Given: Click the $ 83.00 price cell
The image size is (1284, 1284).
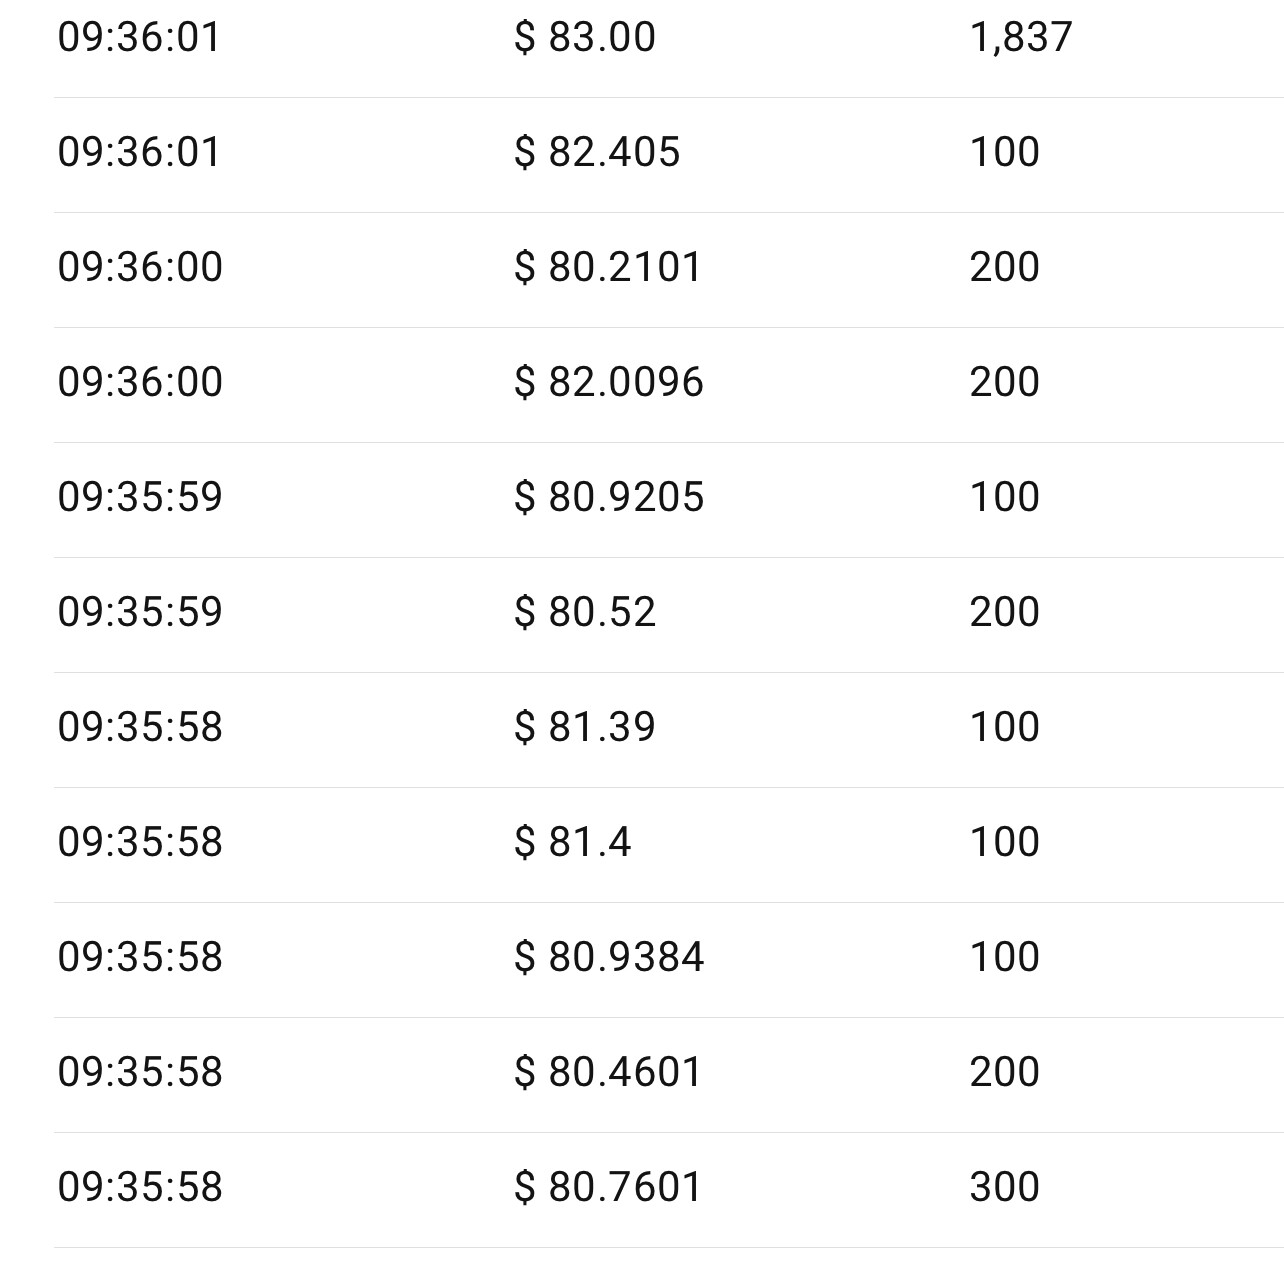Looking at the screenshot, I should tap(585, 38).
